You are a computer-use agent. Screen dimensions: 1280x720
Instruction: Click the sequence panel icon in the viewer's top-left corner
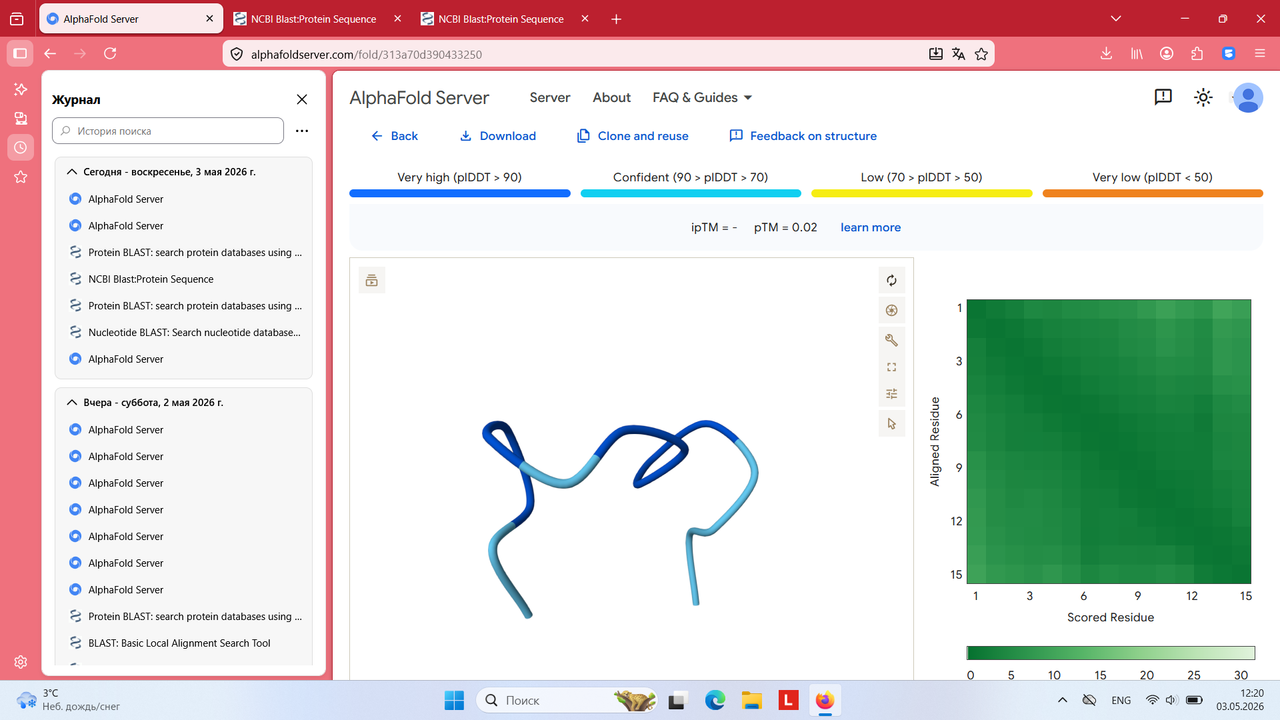tap(372, 281)
